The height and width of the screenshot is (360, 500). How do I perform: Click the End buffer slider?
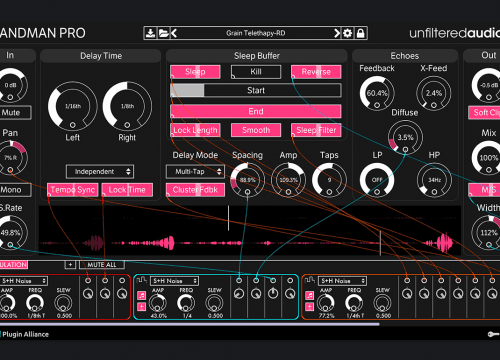256,111
